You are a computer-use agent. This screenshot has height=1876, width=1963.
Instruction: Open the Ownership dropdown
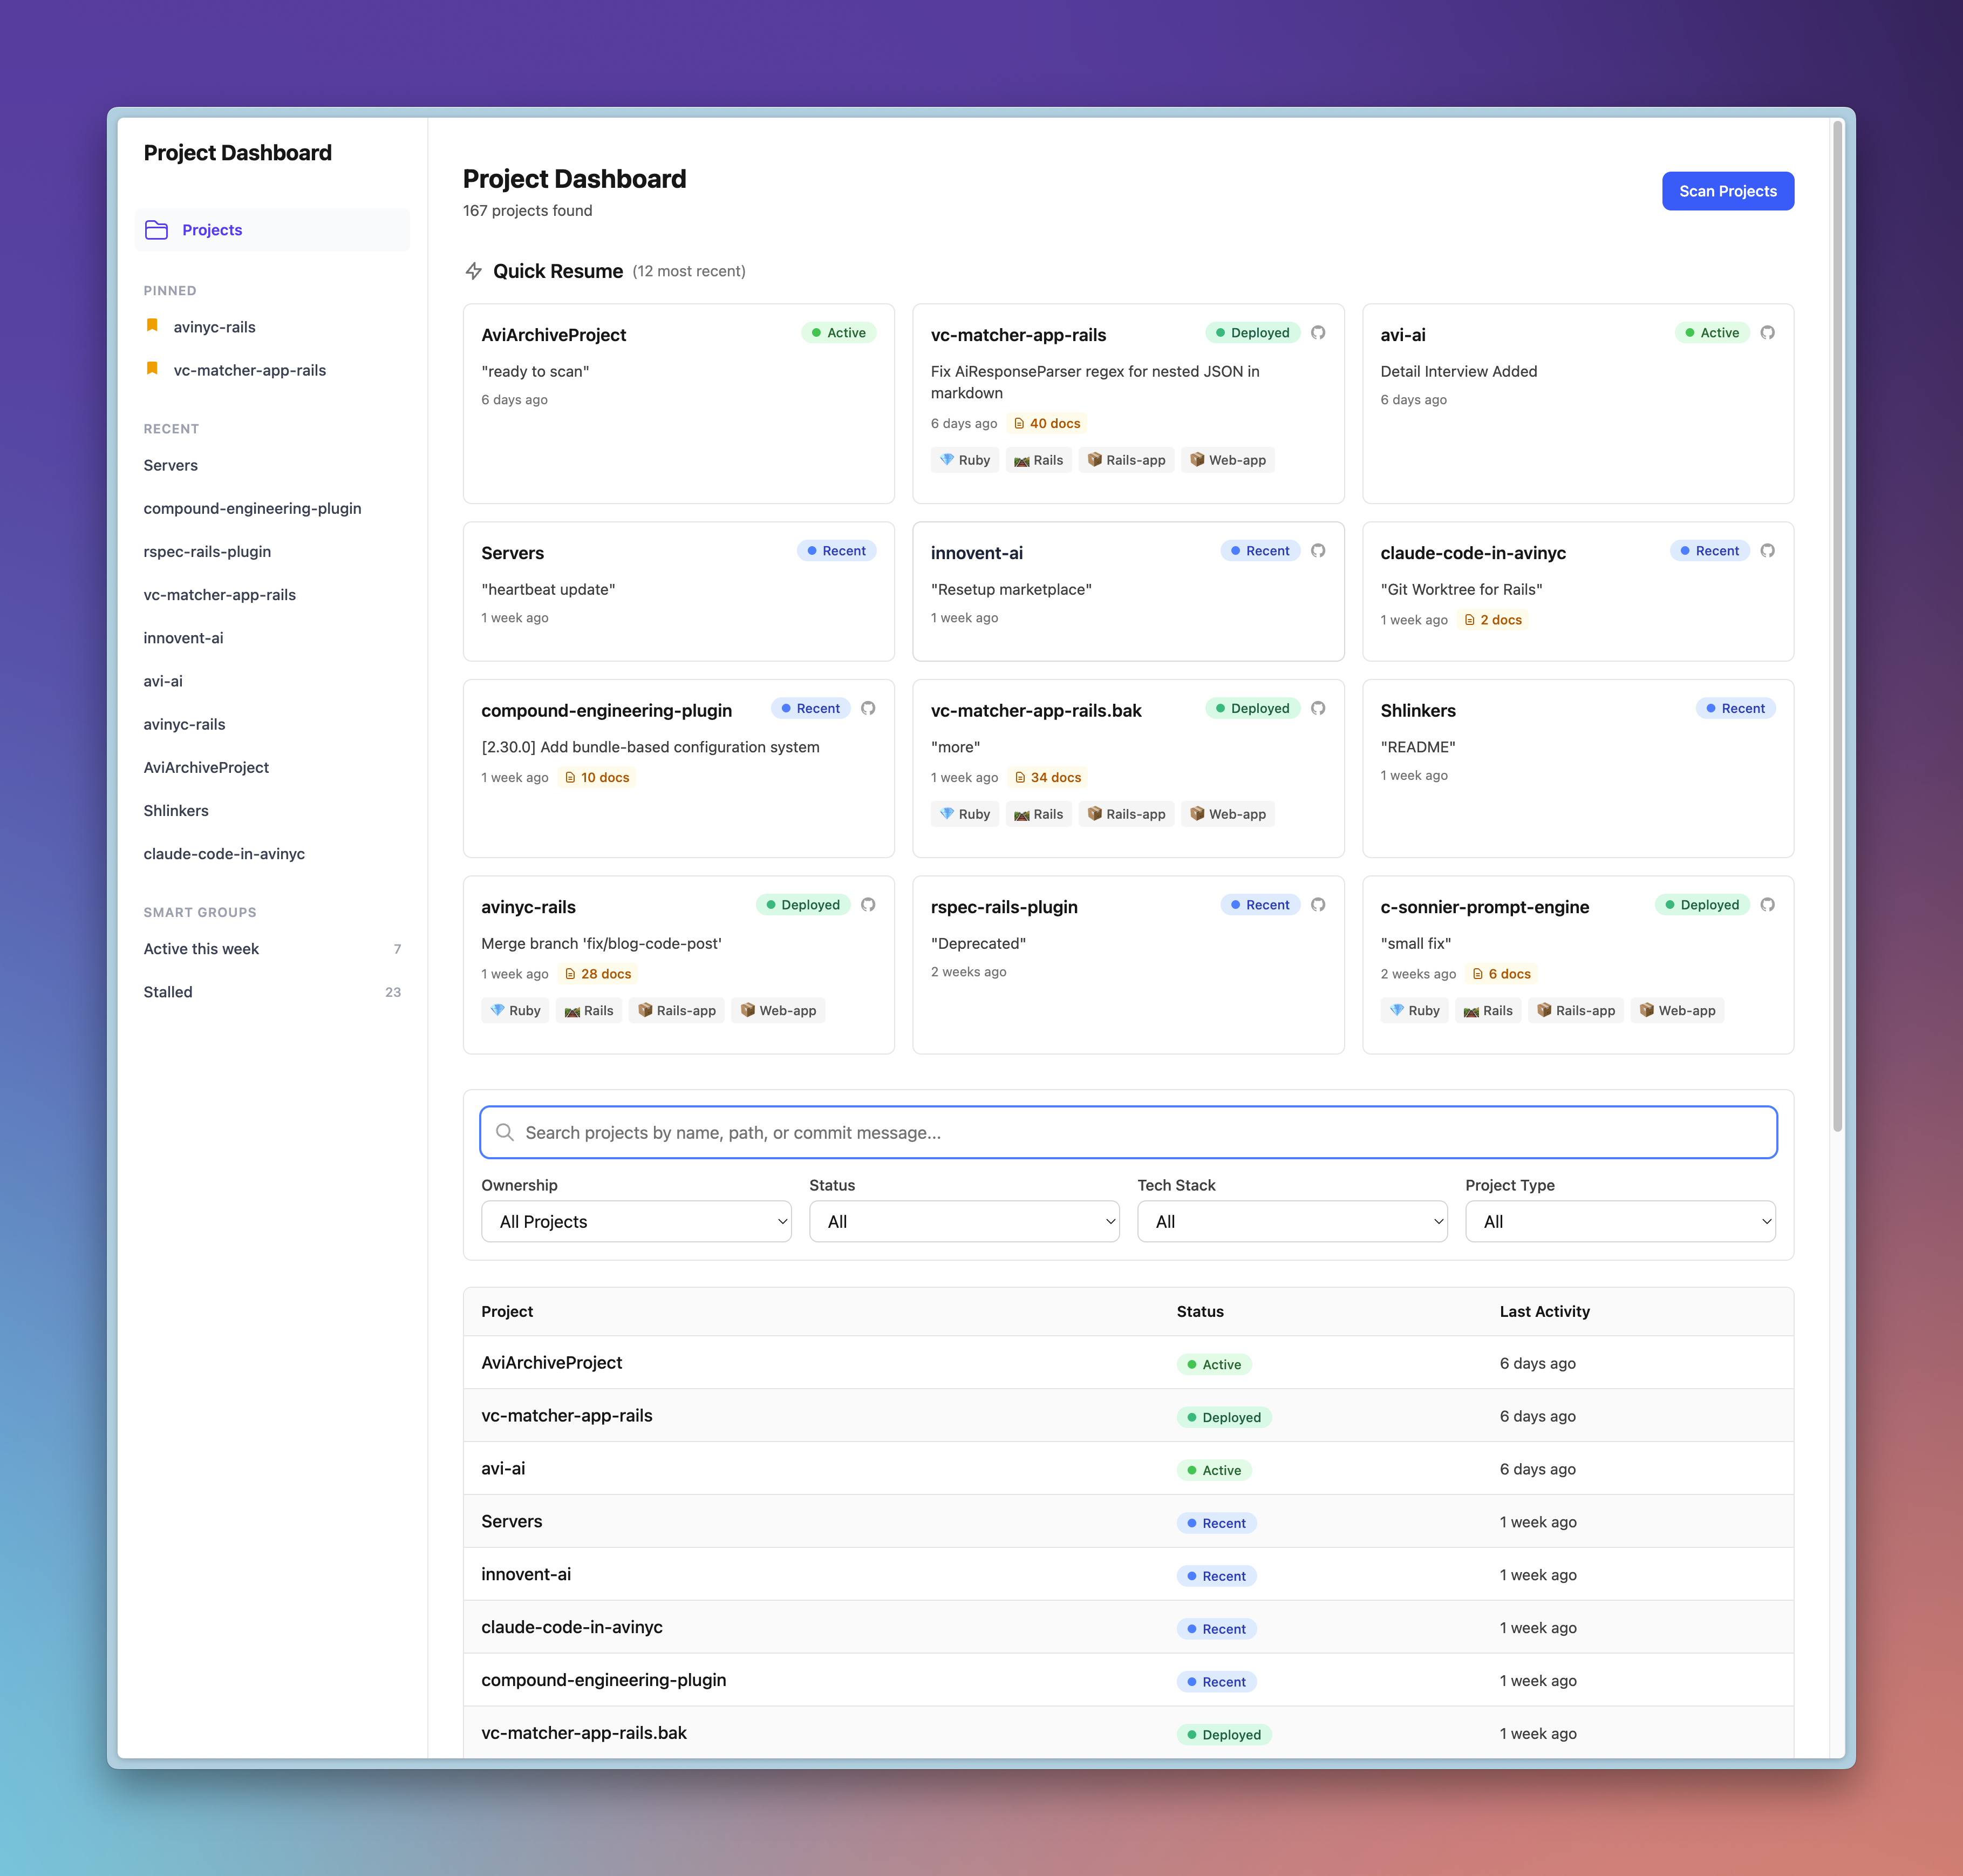pos(636,1221)
